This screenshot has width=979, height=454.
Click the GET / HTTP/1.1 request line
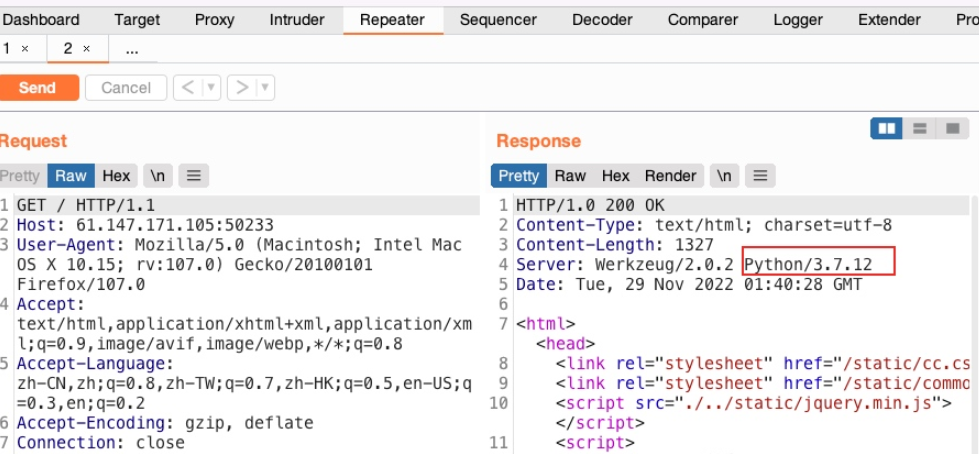[86, 205]
